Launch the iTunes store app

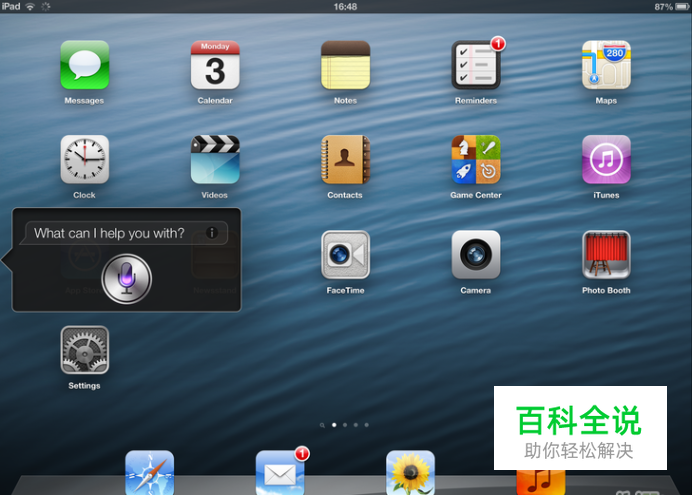click(606, 160)
